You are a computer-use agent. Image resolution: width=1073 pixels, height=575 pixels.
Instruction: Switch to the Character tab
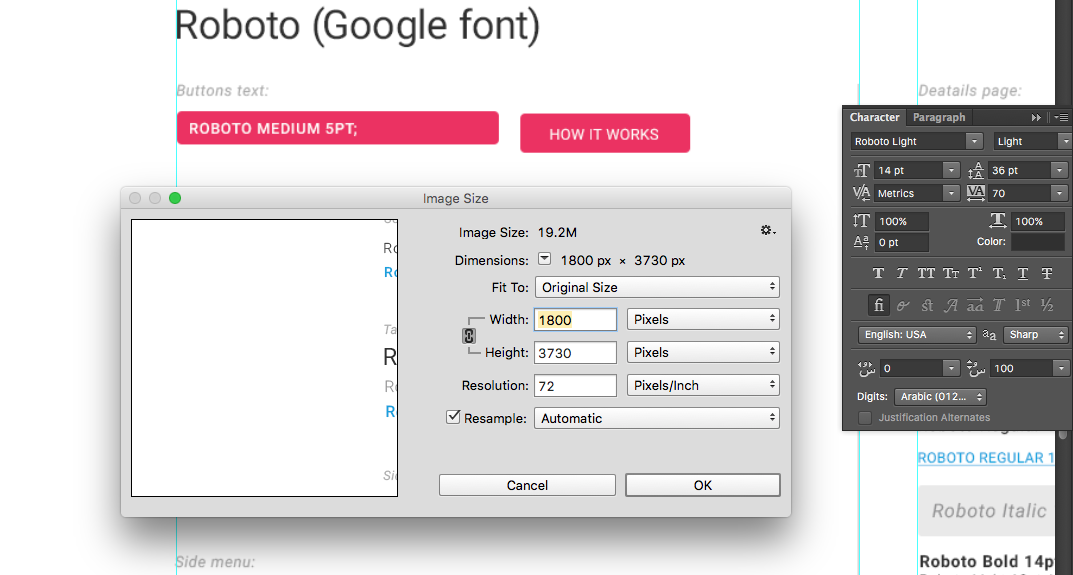point(875,117)
